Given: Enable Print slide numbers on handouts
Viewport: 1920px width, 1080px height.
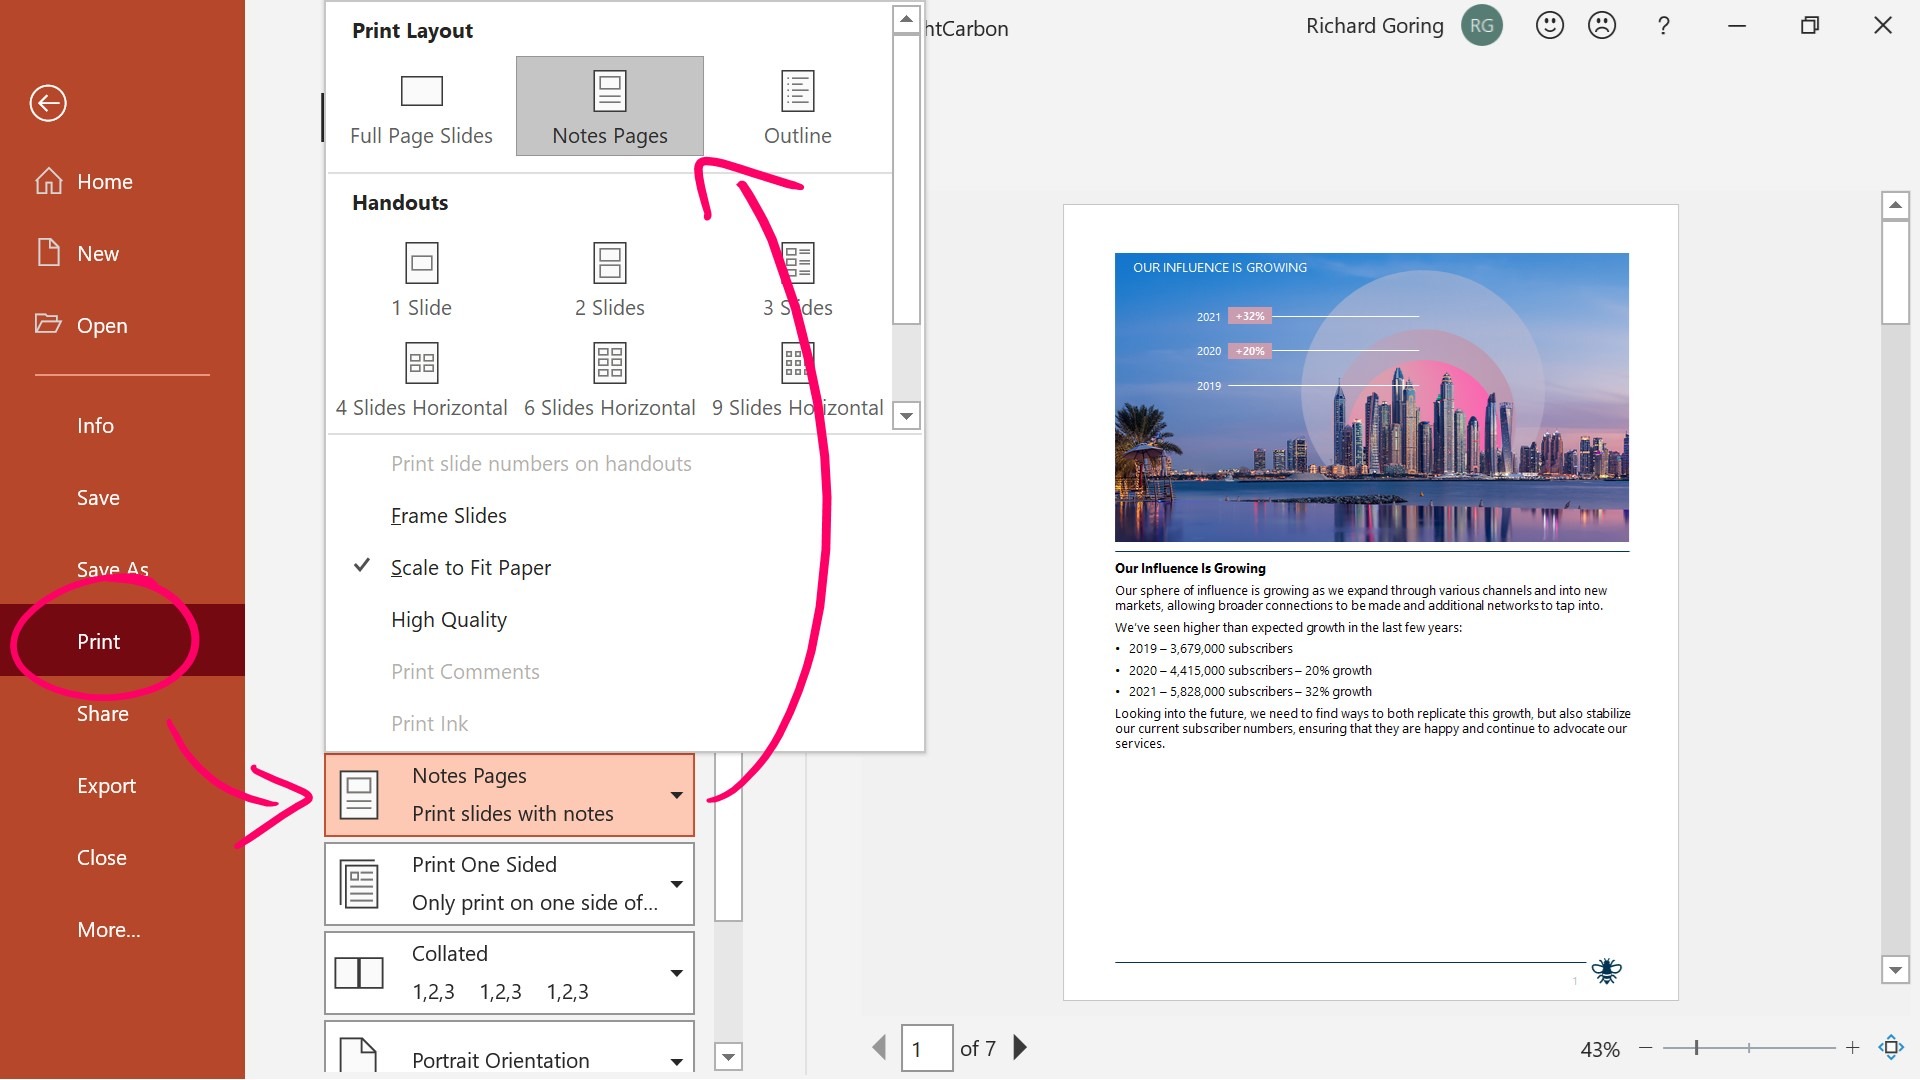Looking at the screenshot, I should pyautogui.click(x=542, y=463).
